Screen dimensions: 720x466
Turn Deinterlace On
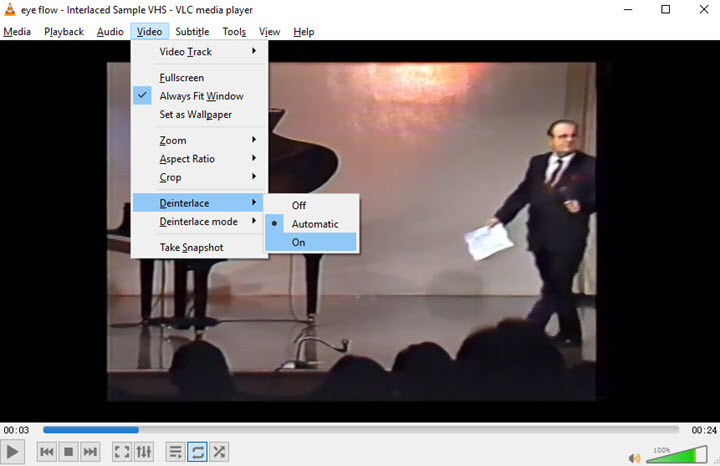pos(311,242)
